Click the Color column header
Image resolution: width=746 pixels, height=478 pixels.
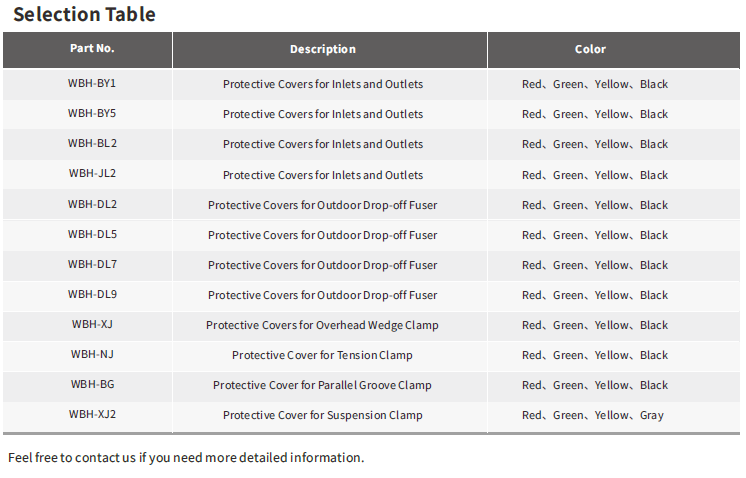click(x=590, y=49)
